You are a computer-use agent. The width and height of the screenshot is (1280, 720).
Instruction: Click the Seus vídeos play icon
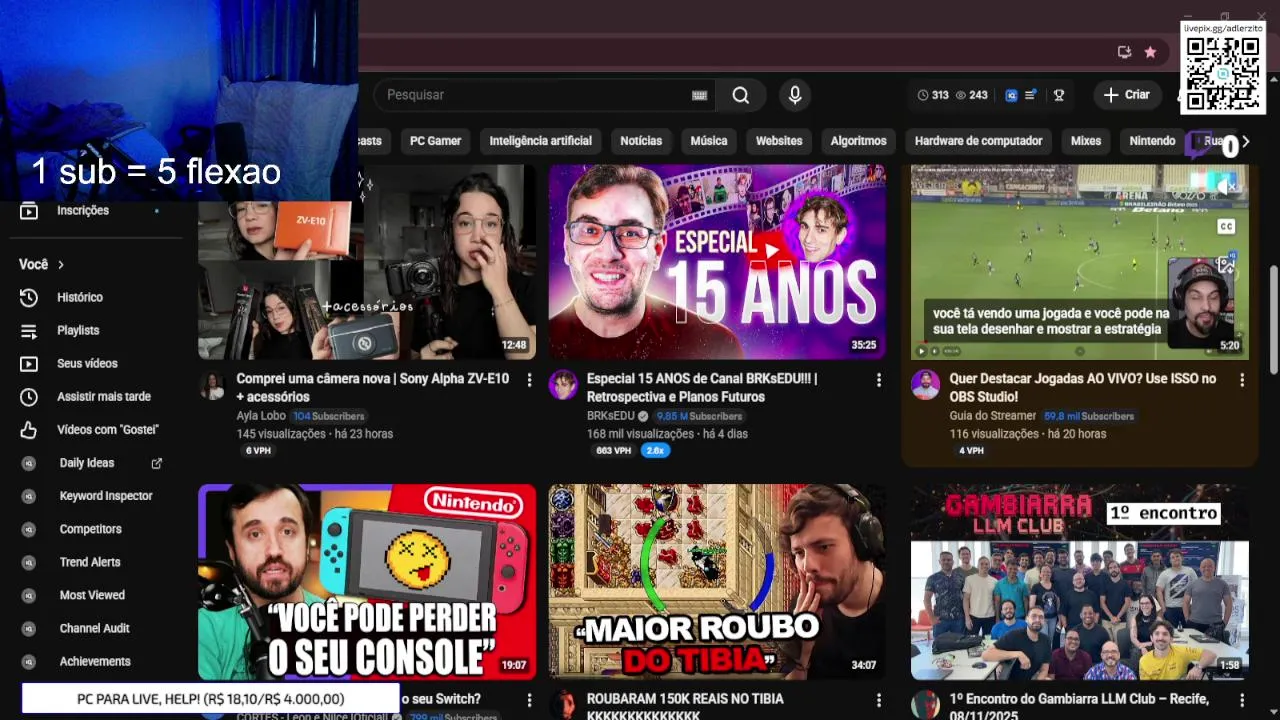(x=29, y=364)
